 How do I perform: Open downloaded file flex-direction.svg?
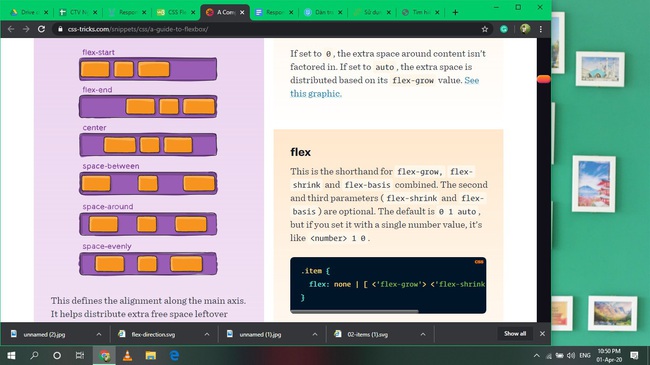click(x=153, y=334)
